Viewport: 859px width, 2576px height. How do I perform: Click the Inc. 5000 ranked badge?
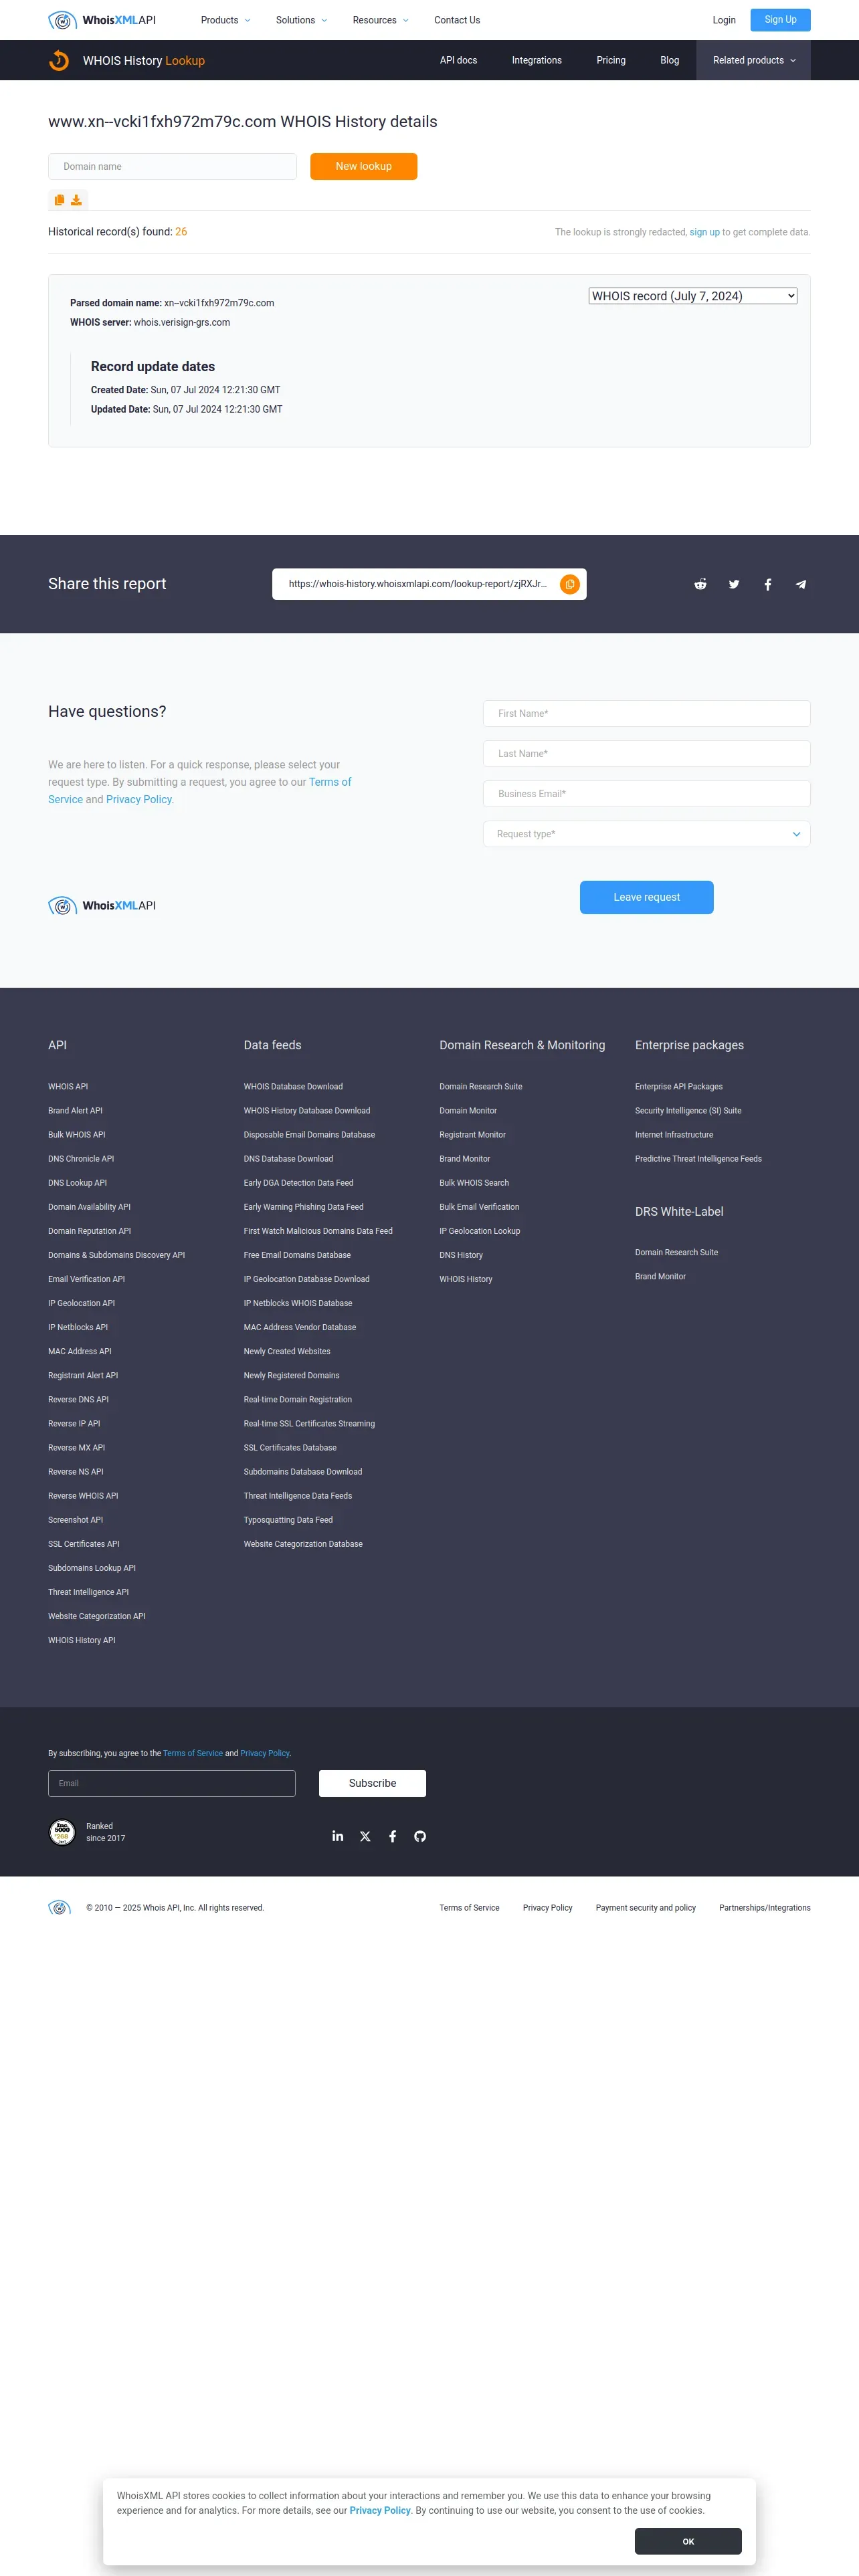pos(62,1832)
